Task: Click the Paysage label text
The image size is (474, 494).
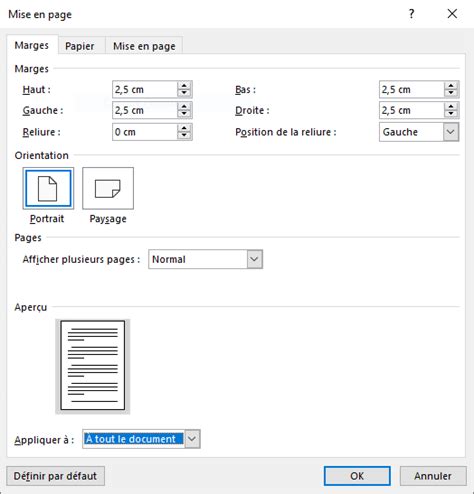Action: (x=108, y=219)
